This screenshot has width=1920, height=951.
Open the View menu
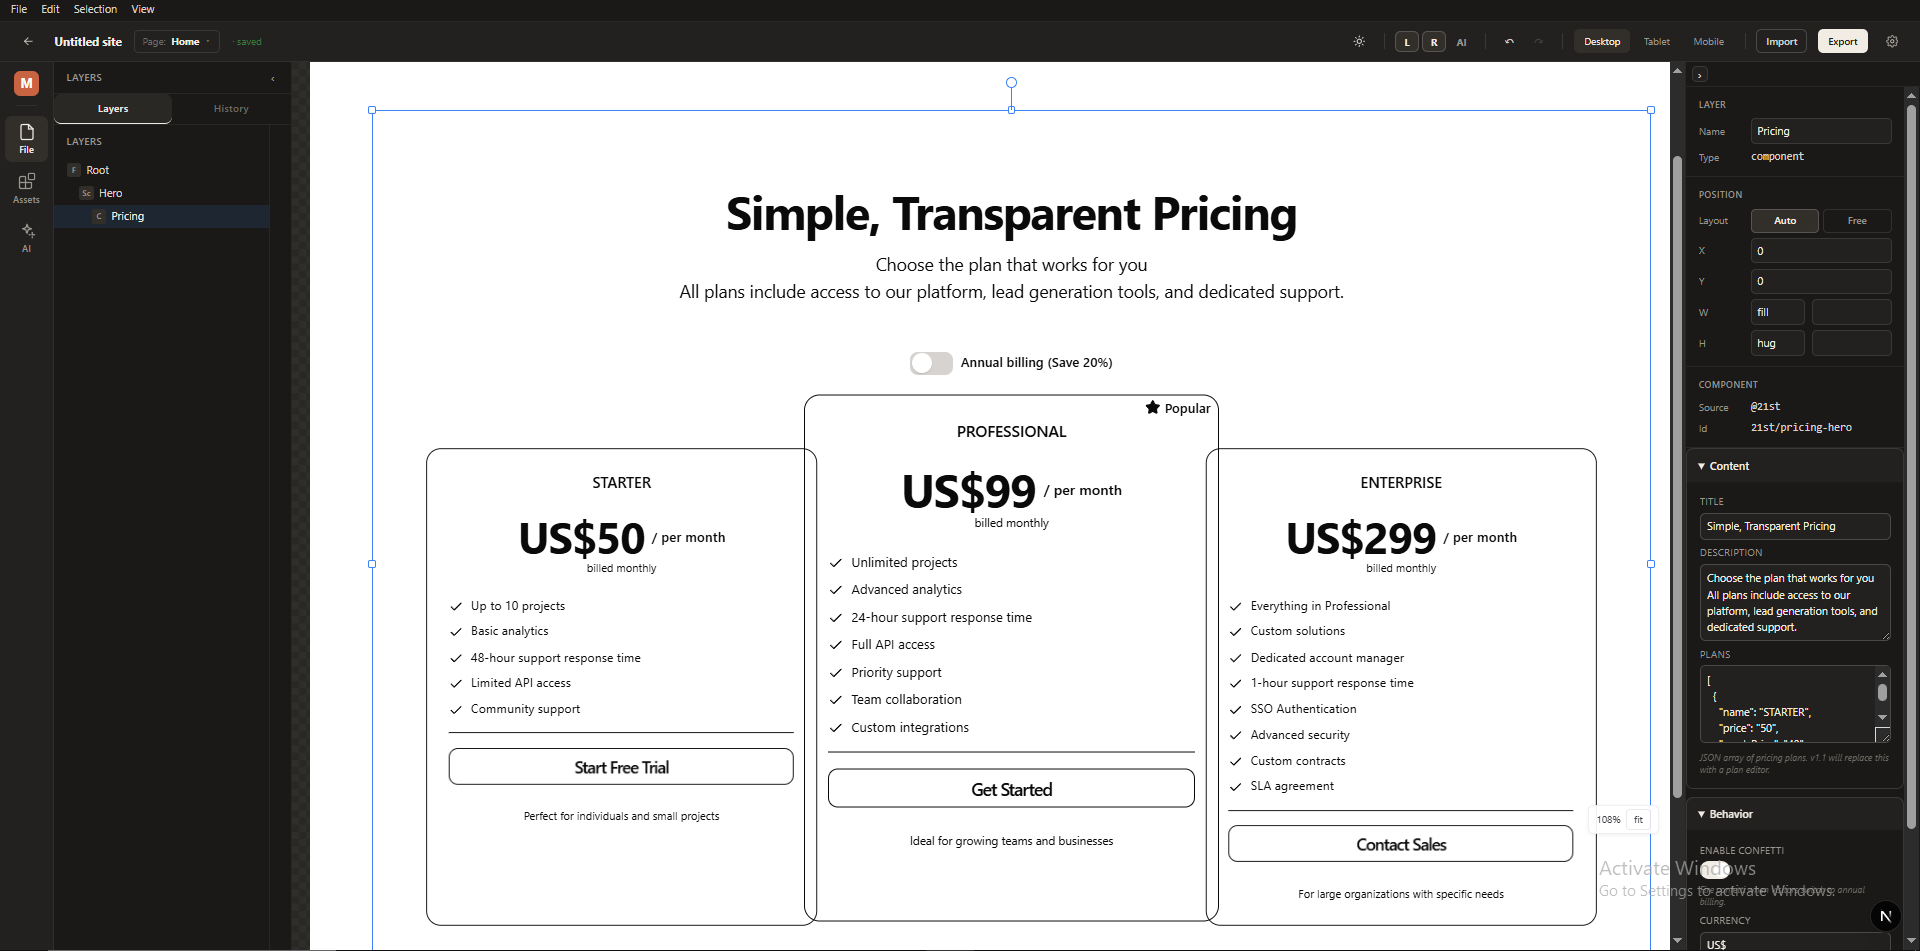[x=143, y=9]
